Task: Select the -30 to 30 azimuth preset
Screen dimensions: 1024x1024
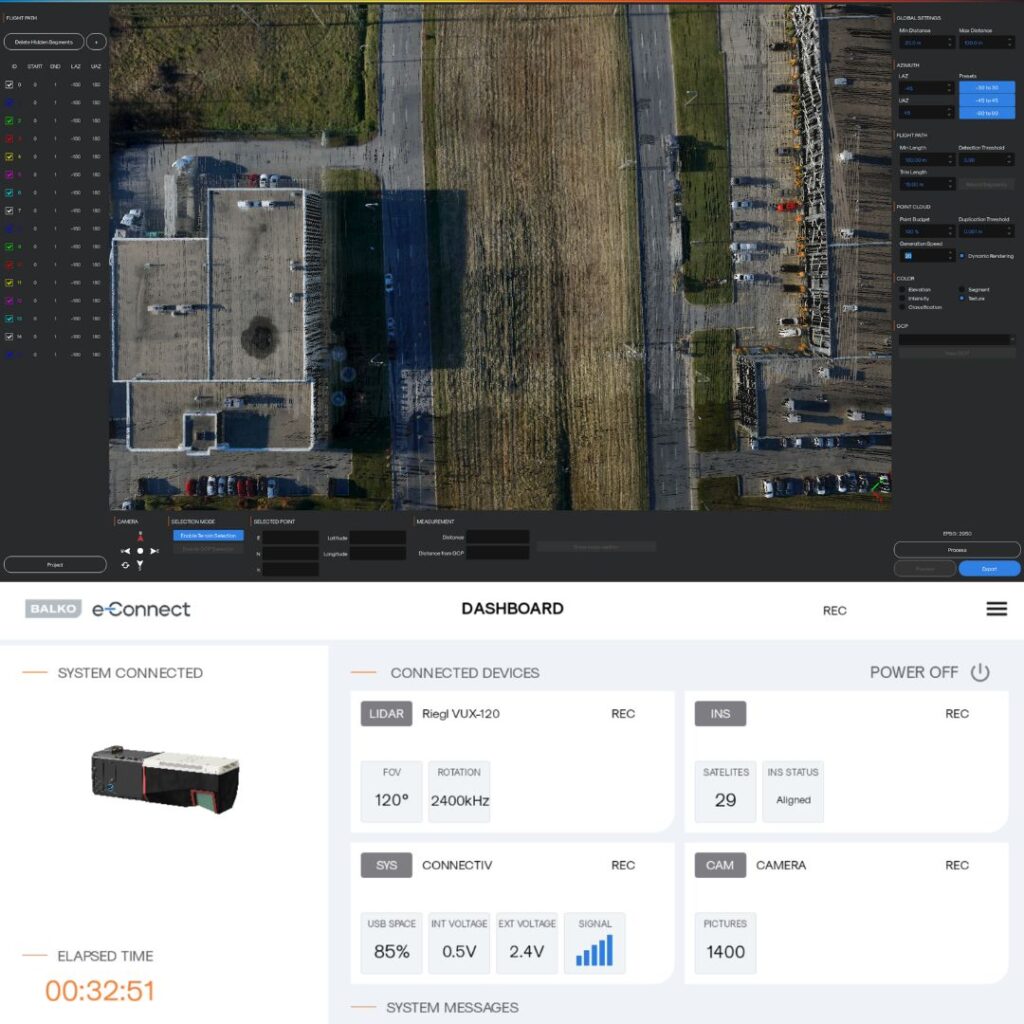Action: tap(986, 88)
